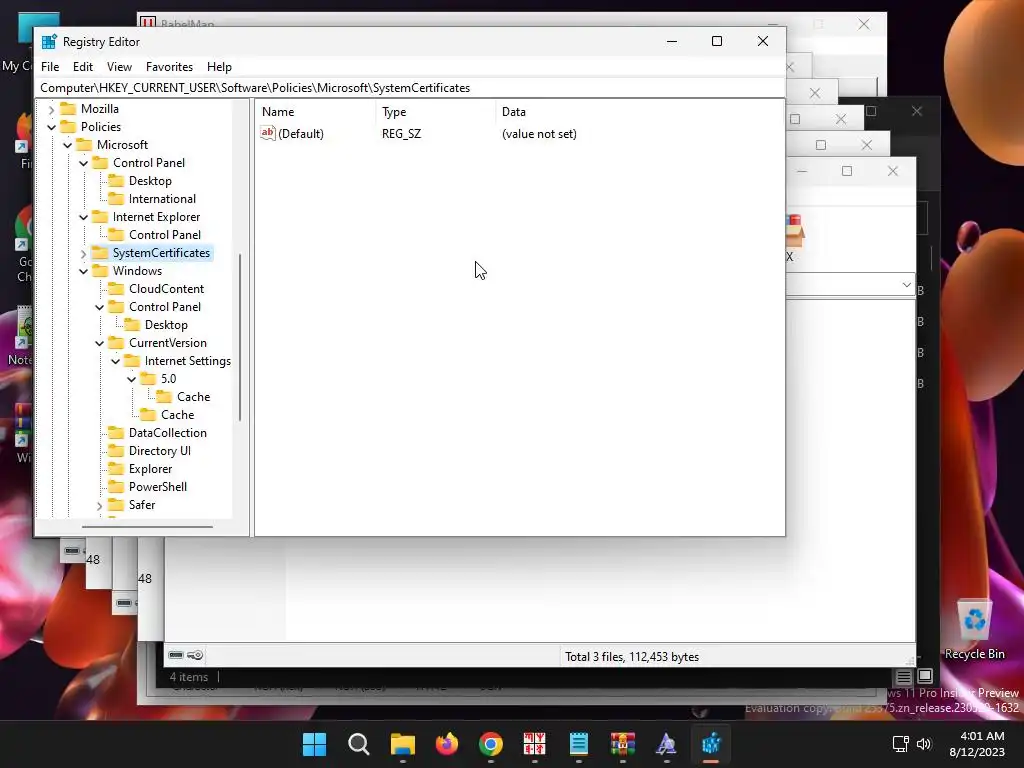Collapse the CurrentVersion key
This screenshot has height=768, width=1024.
[99, 343]
